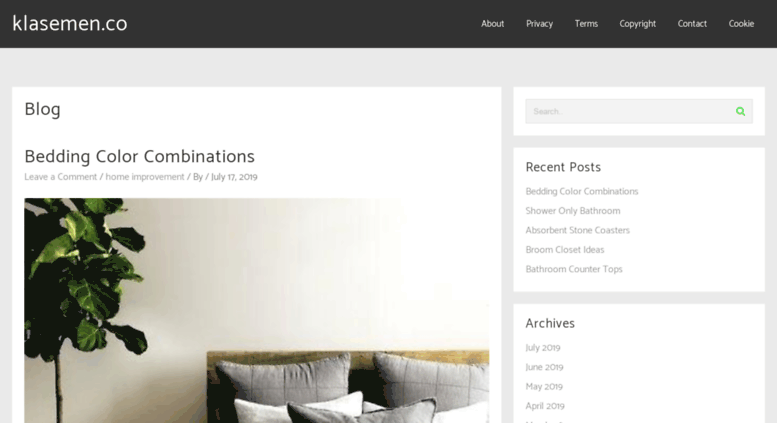The height and width of the screenshot is (423, 777).
Task: Click the Leave a Comment link
Action: (60, 177)
